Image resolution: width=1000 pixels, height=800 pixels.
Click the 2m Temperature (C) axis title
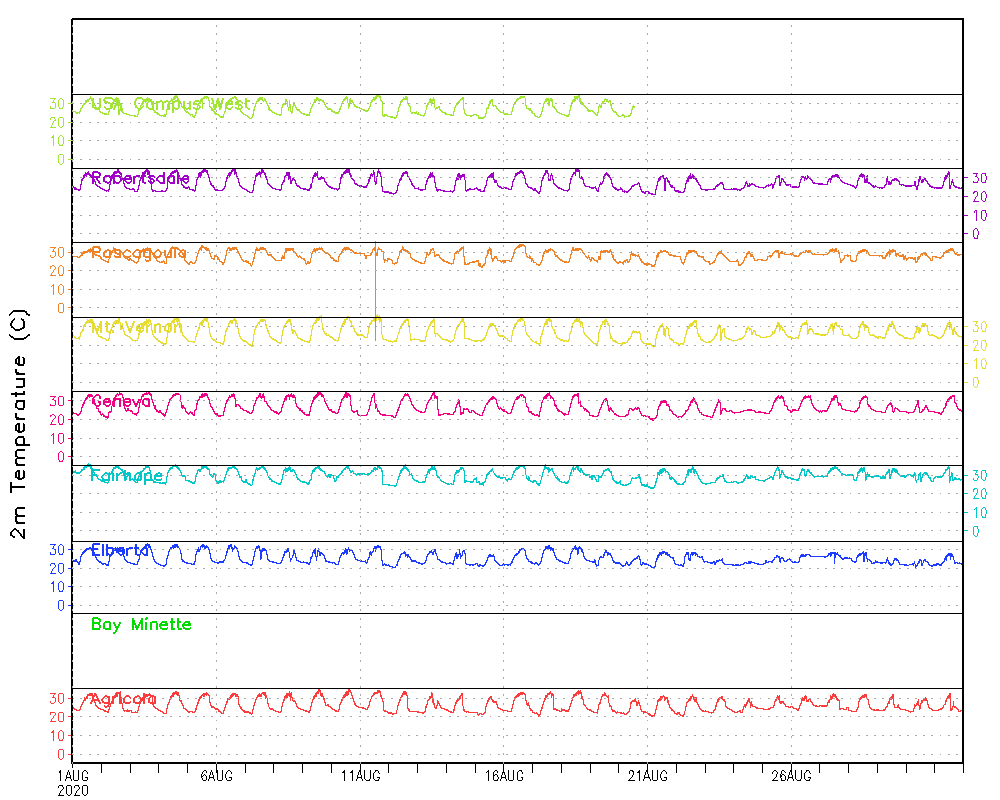(x=19, y=424)
